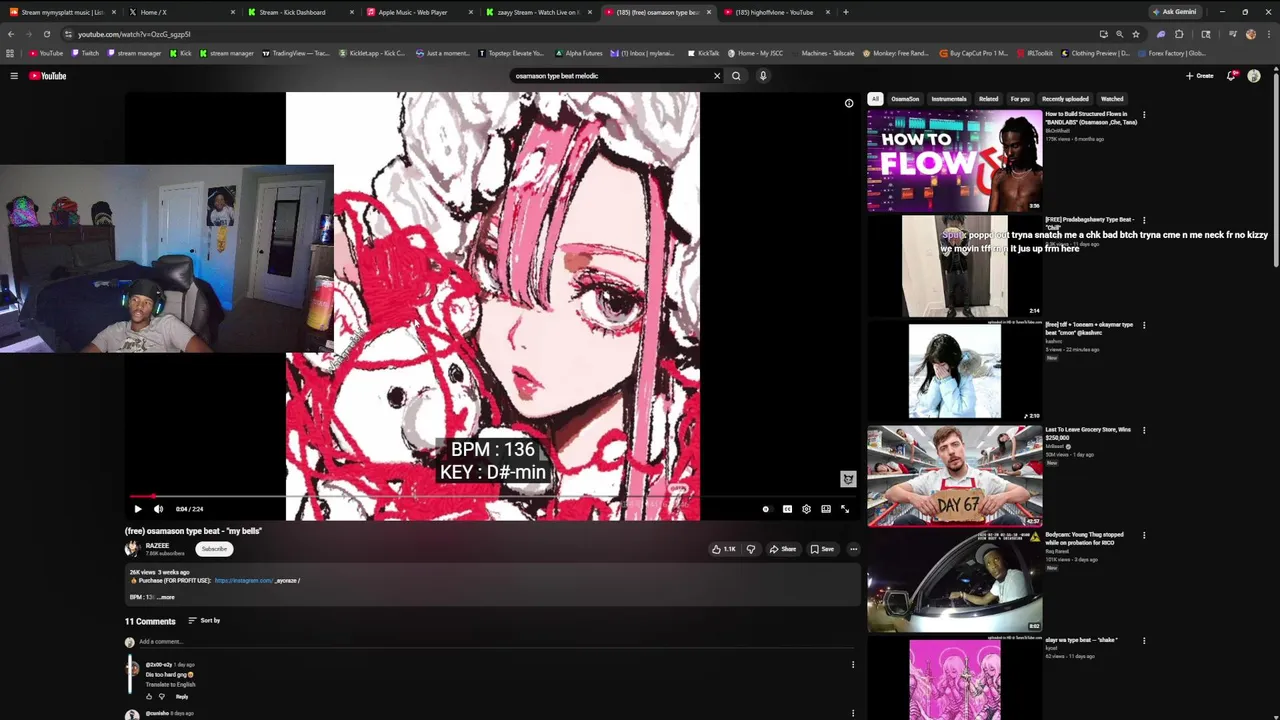Viewport: 1280px width, 720px height.
Task: Play the video
Action: [138, 509]
